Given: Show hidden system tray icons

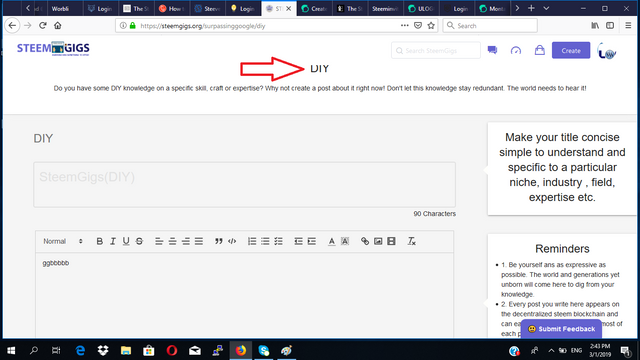Looking at the screenshot, I should pos(551,350).
